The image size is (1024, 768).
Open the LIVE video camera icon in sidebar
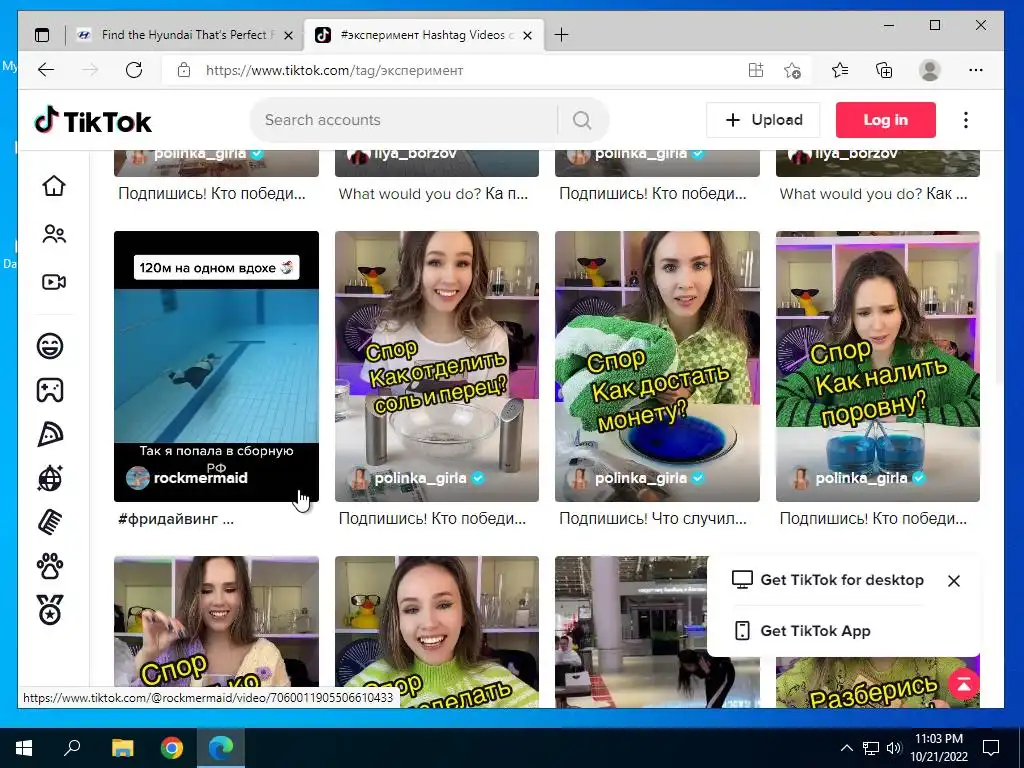point(54,282)
